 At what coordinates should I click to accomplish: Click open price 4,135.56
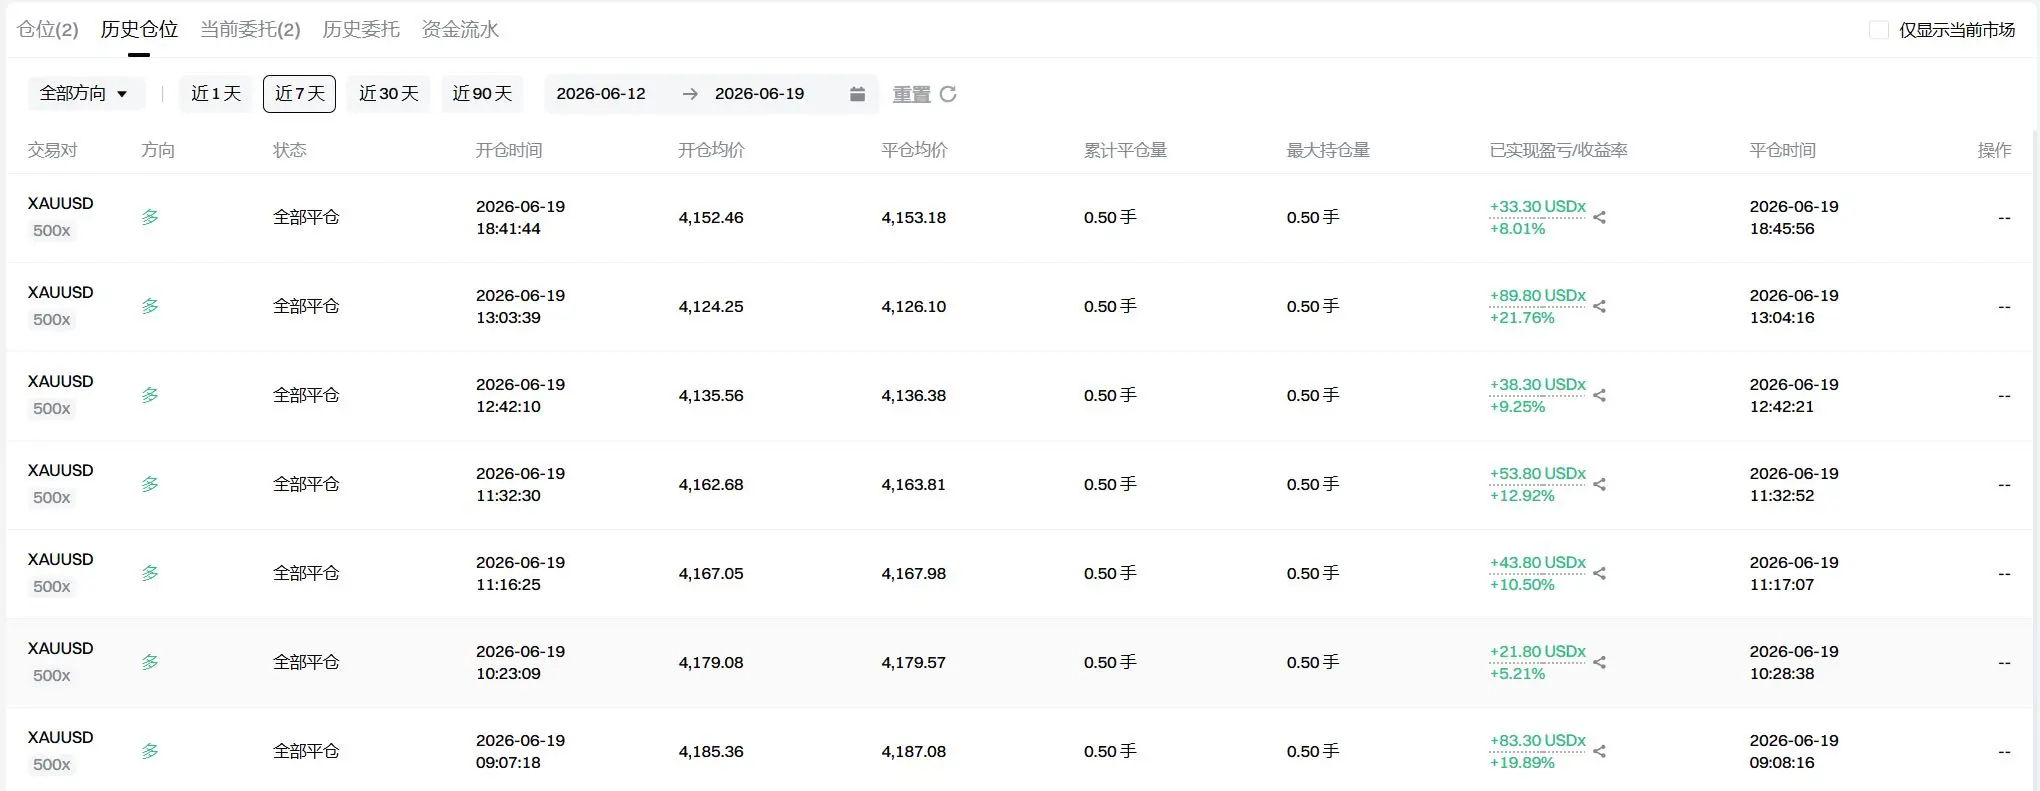[711, 395]
